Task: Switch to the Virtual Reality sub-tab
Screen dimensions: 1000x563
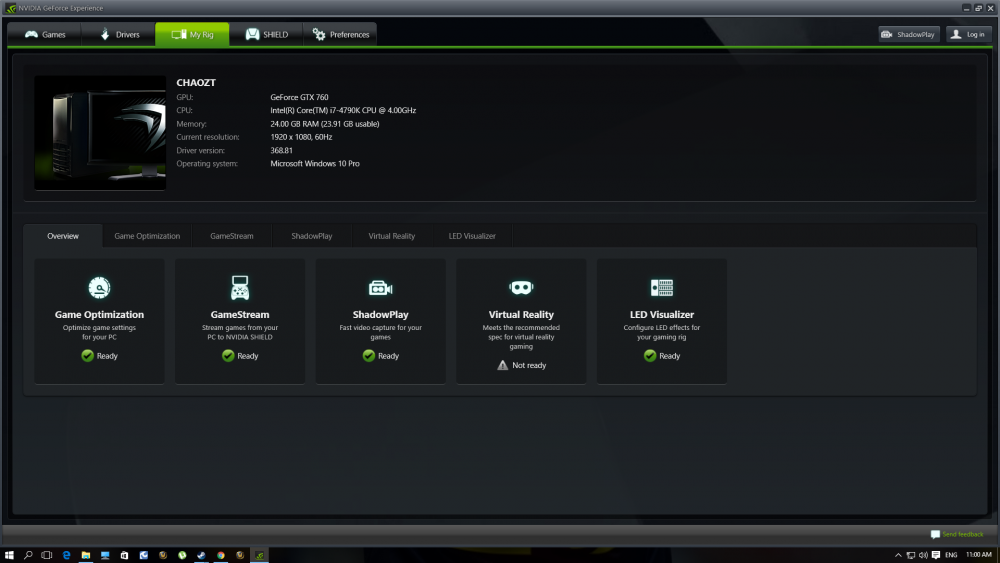Action: click(392, 236)
